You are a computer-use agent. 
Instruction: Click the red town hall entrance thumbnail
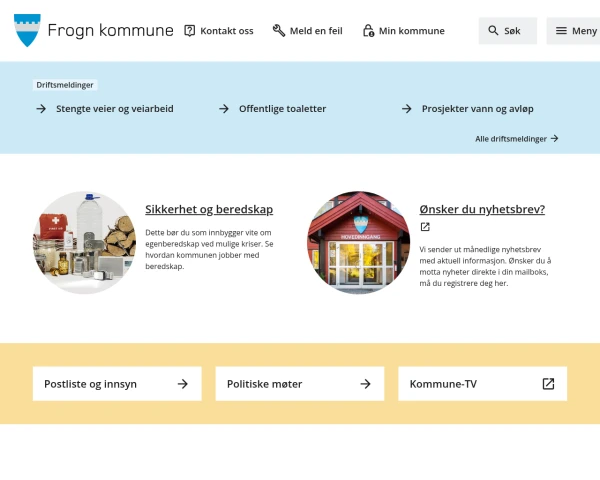coord(359,243)
